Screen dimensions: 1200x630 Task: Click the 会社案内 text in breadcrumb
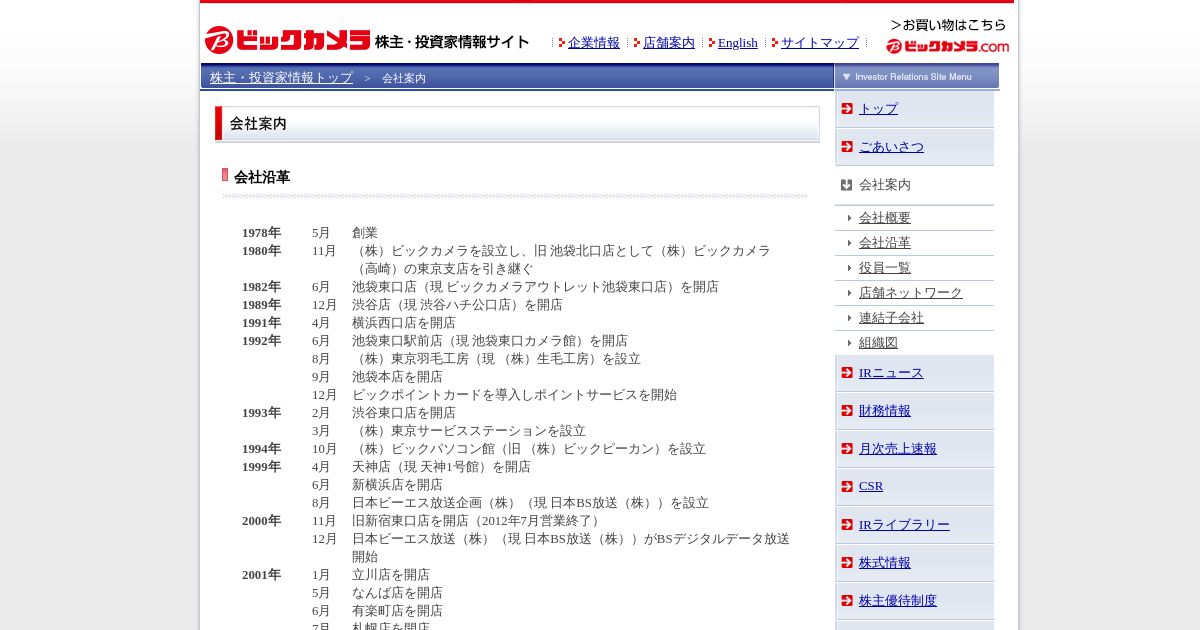coord(404,78)
